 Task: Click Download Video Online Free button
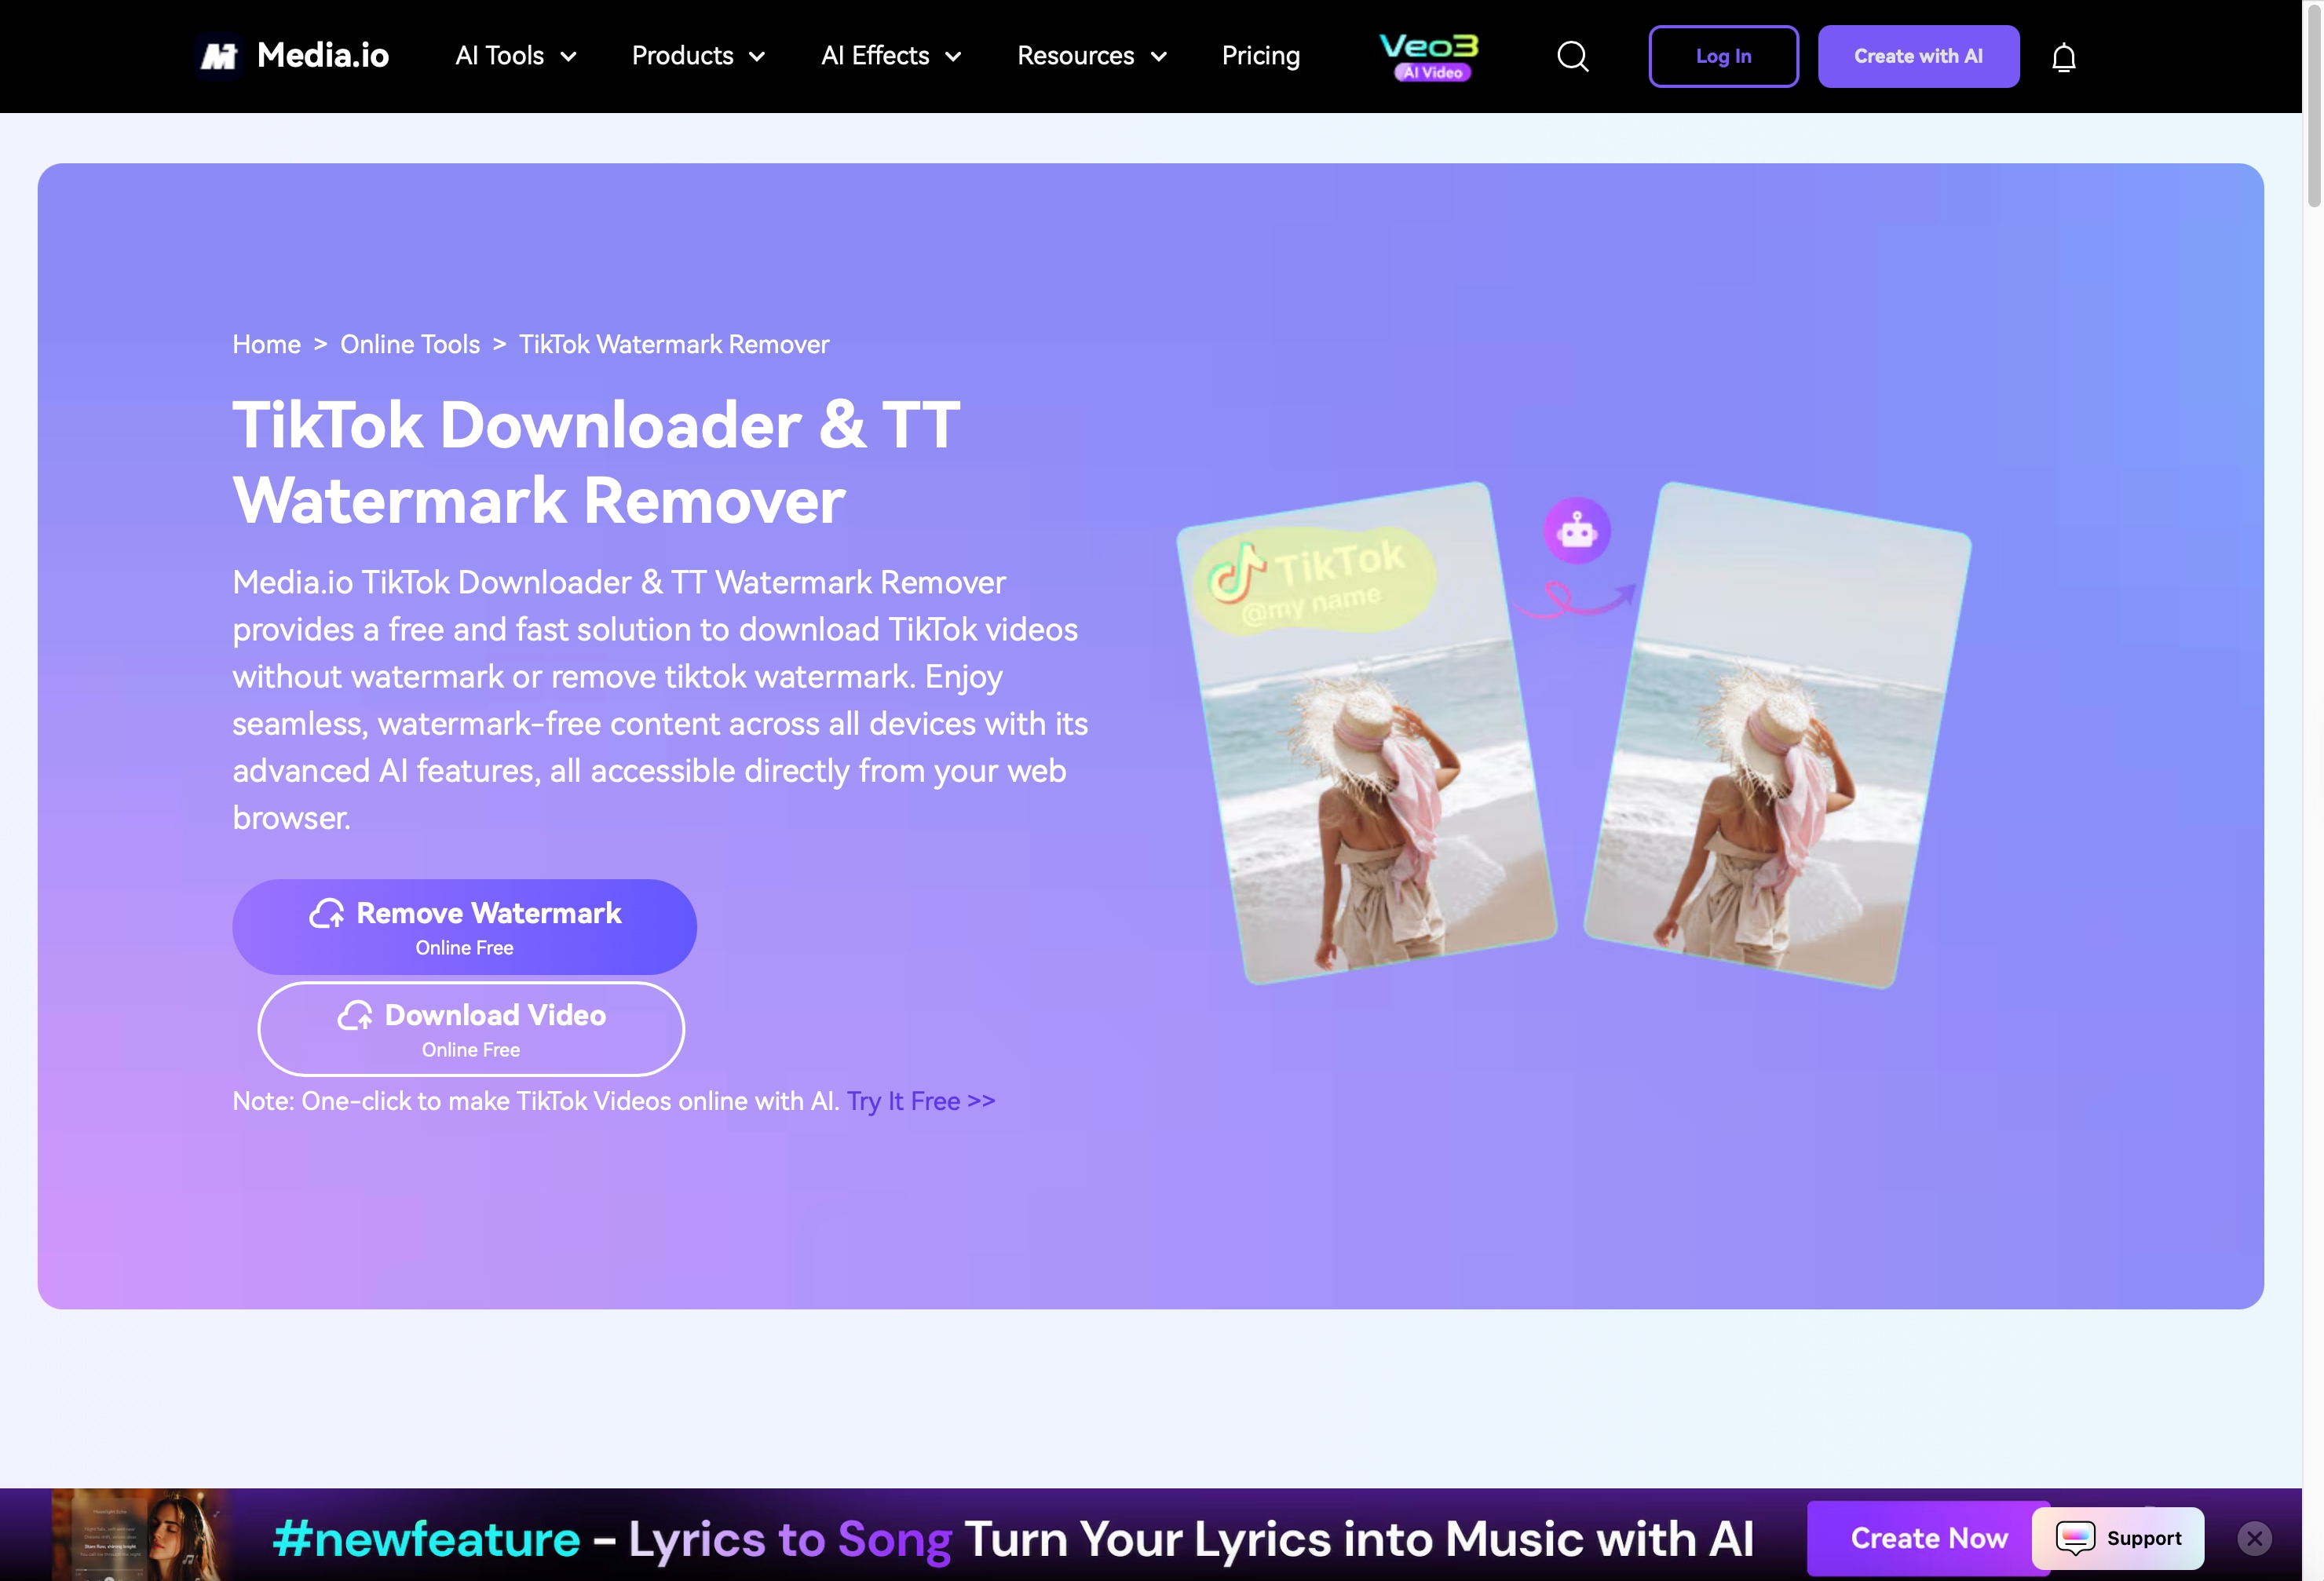coord(471,1029)
